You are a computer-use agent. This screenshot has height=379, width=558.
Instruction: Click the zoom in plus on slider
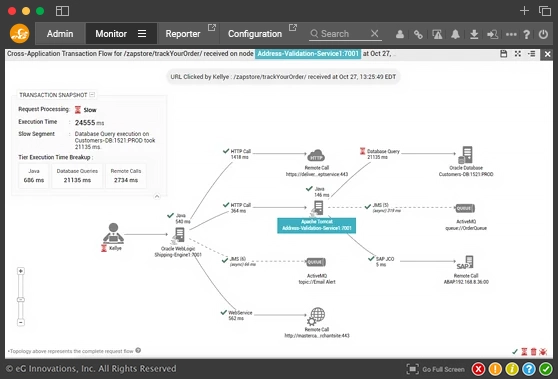[x=21, y=271]
